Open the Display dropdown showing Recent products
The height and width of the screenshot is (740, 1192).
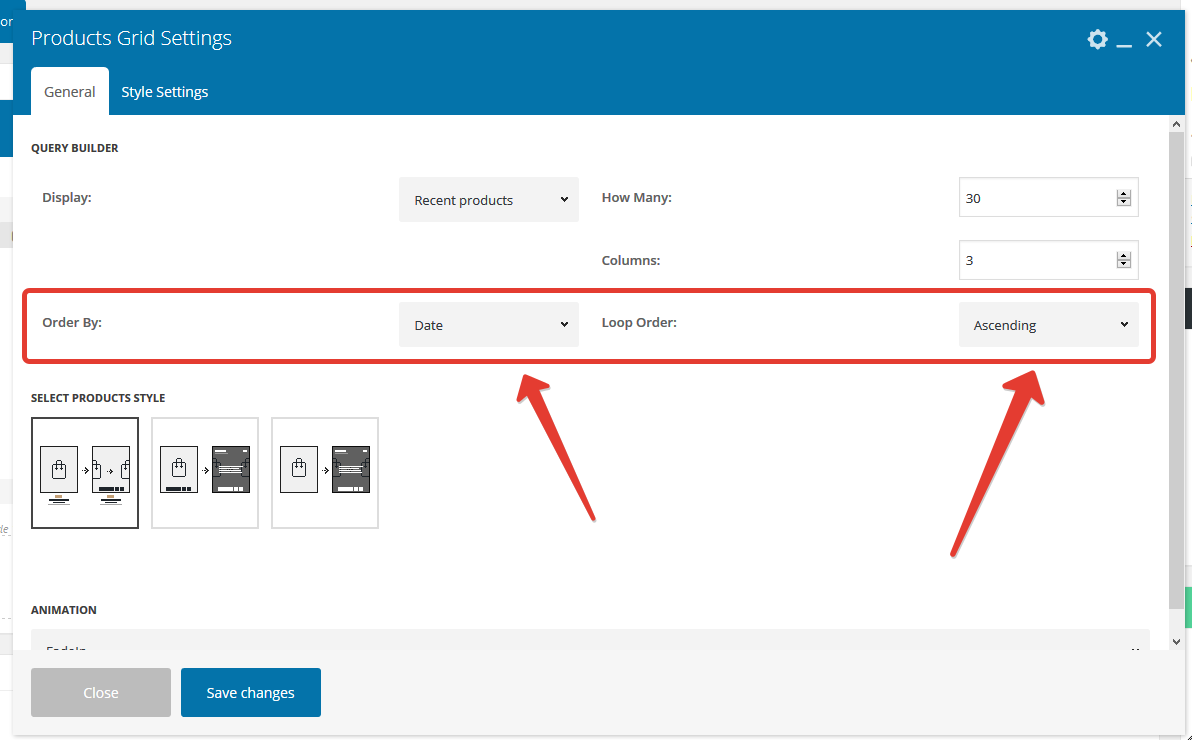[x=489, y=200]
